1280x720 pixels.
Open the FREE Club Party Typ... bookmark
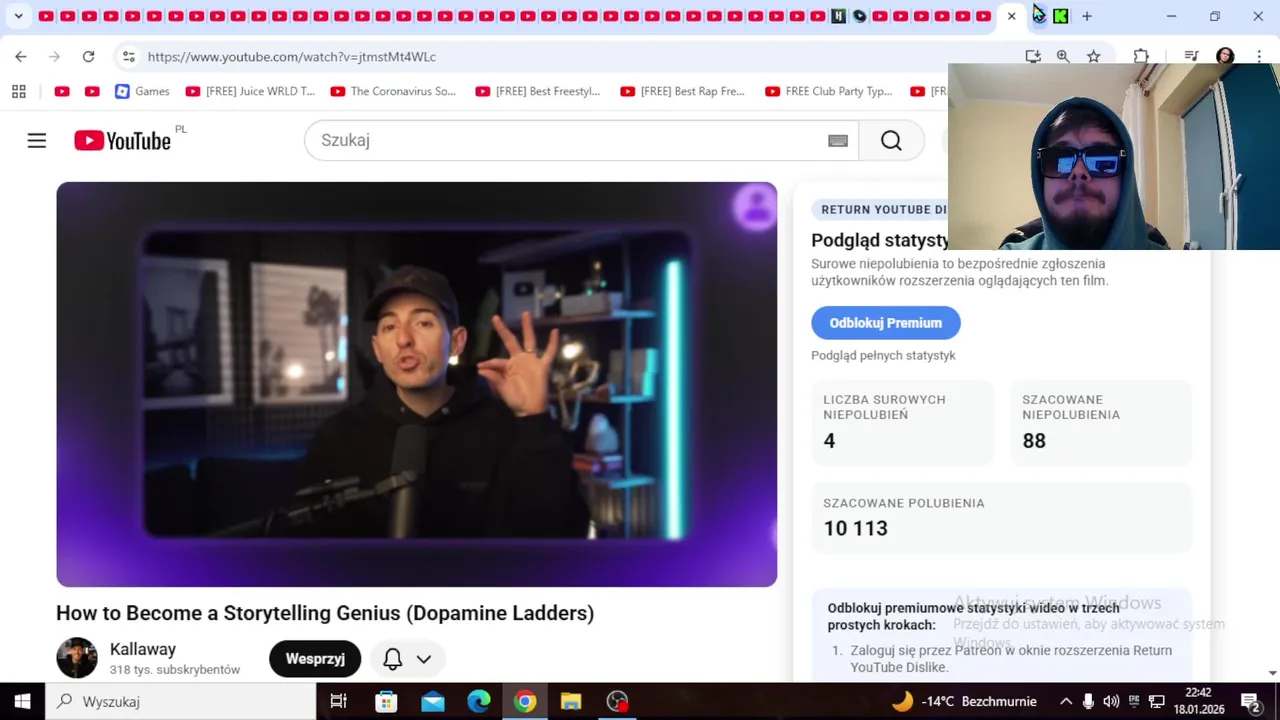pos(828,91)
